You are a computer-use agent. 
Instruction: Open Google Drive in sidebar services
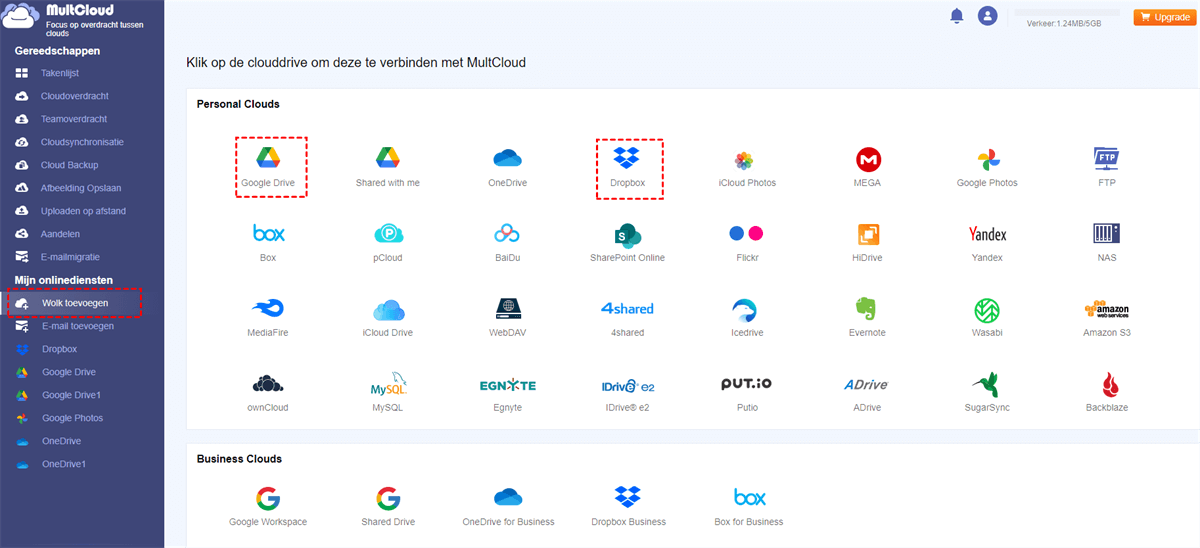coord(68,372)
